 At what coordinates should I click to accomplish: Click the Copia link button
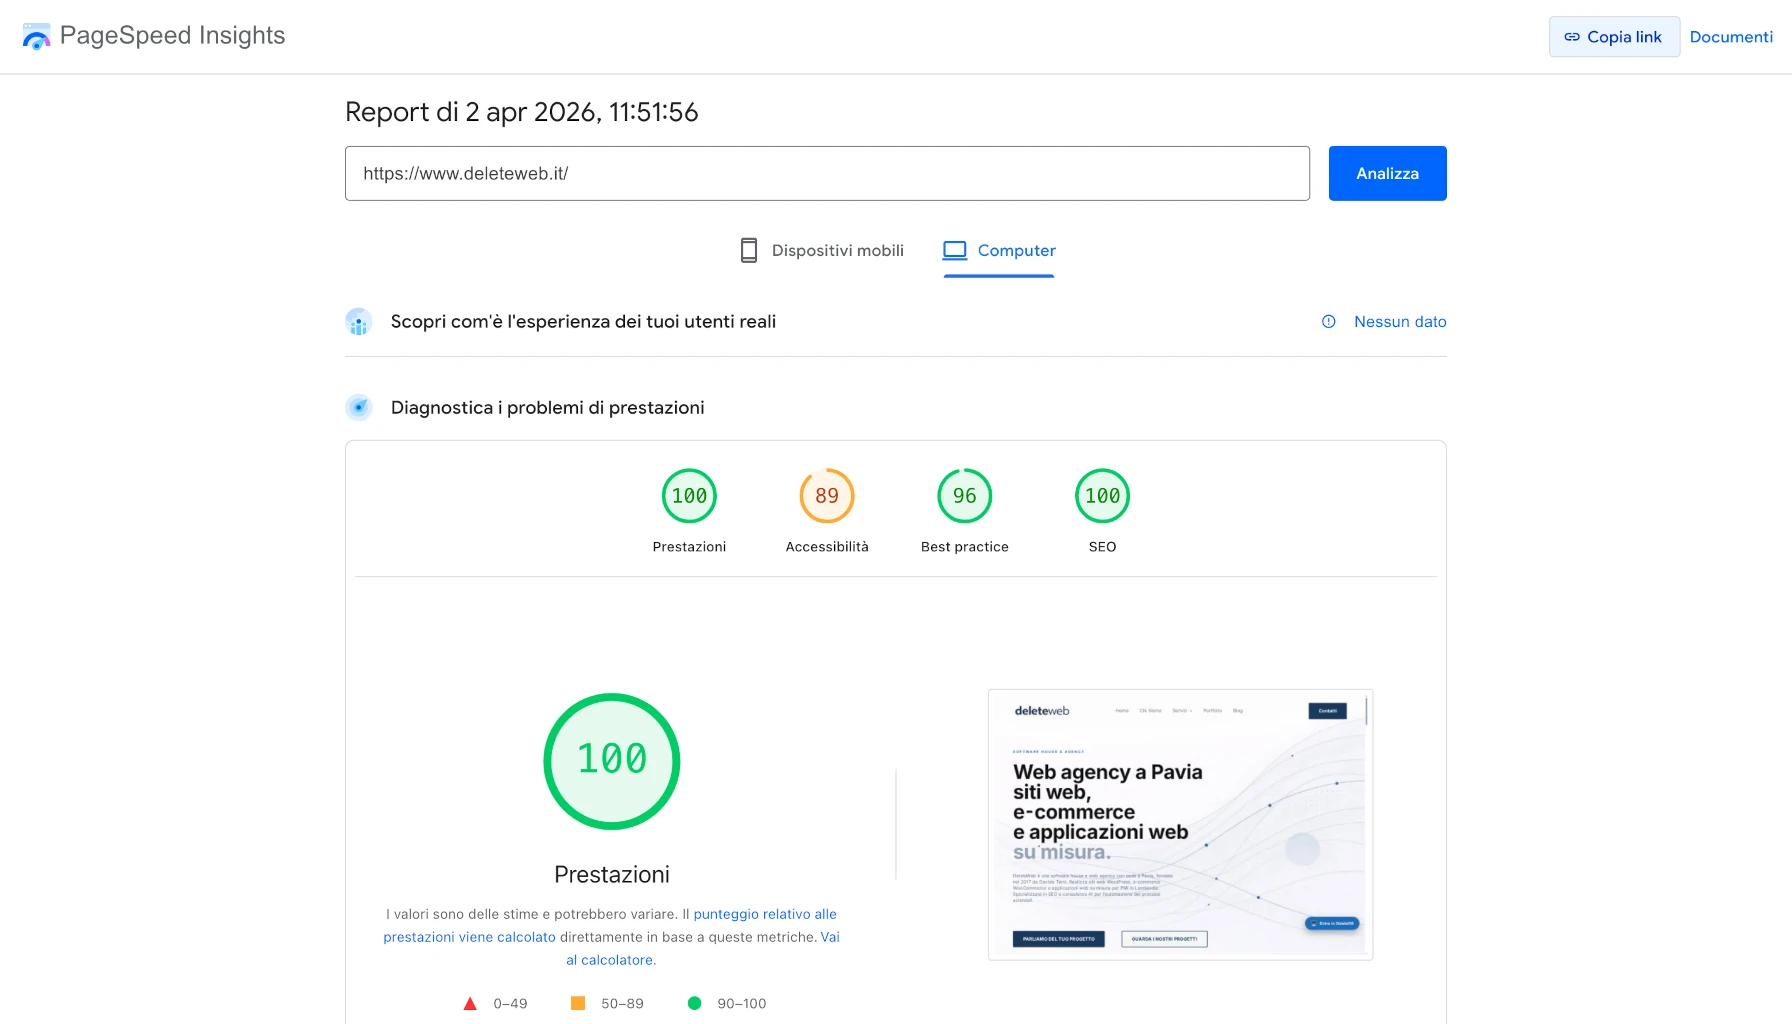1613,36
